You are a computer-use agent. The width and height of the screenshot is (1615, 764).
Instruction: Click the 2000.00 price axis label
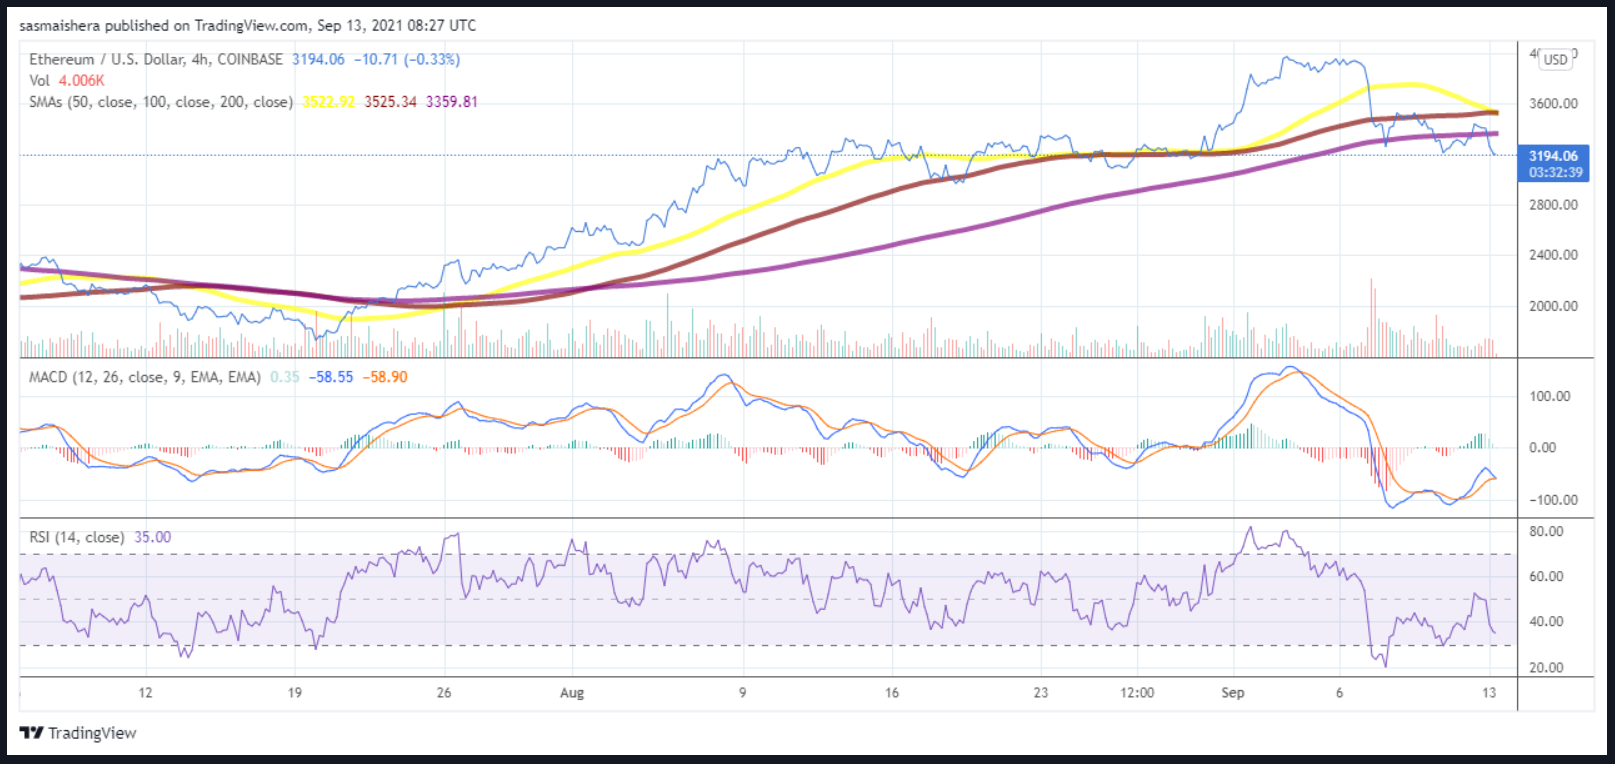[x=1553, y=306]
